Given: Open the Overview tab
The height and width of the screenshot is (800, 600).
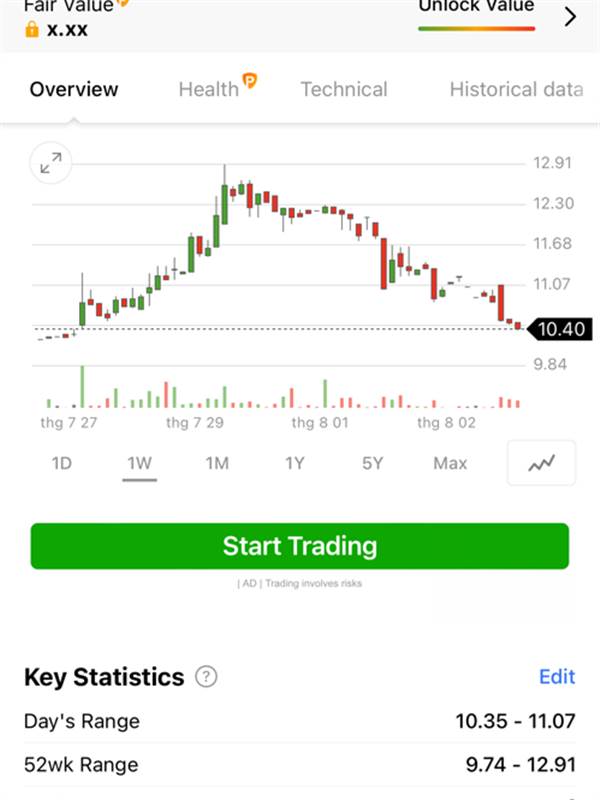Looking at the screenshot, I should 74,89.
